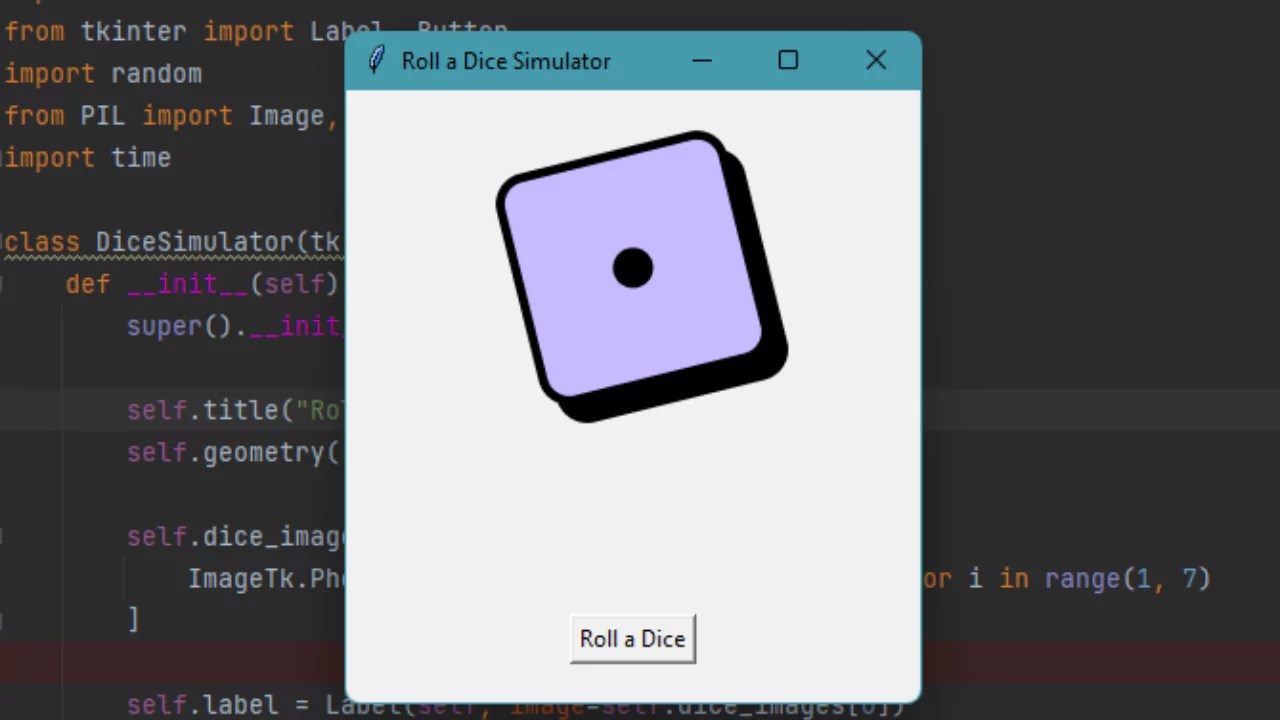Image resolution: width=1280 pixels, height=720 pixels.
Task: Maximize the dice simulator window
Action: click(x=788, y=61)
